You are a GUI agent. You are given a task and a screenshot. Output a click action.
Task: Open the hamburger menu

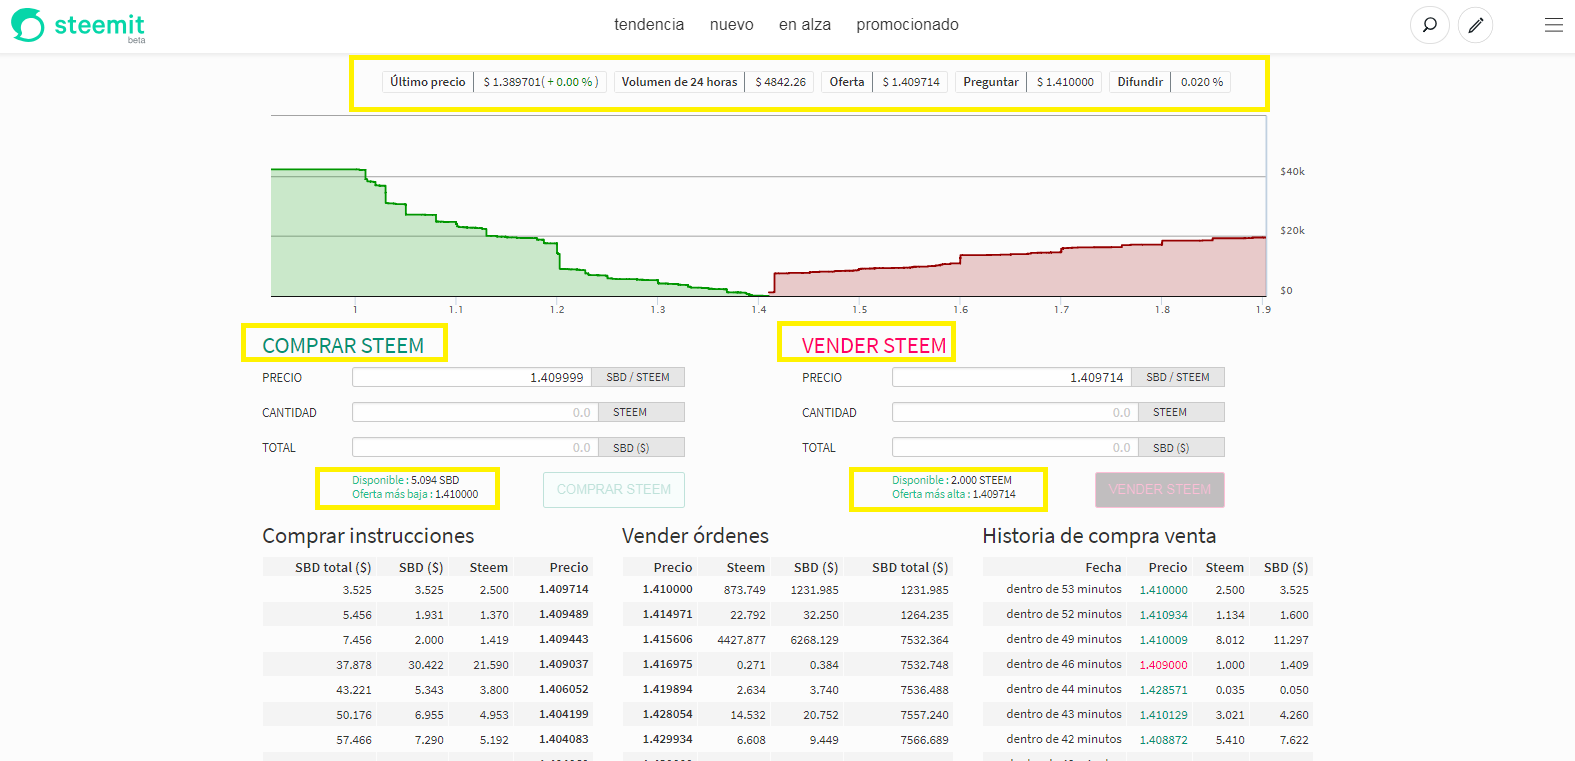(x=1553, y=25)
